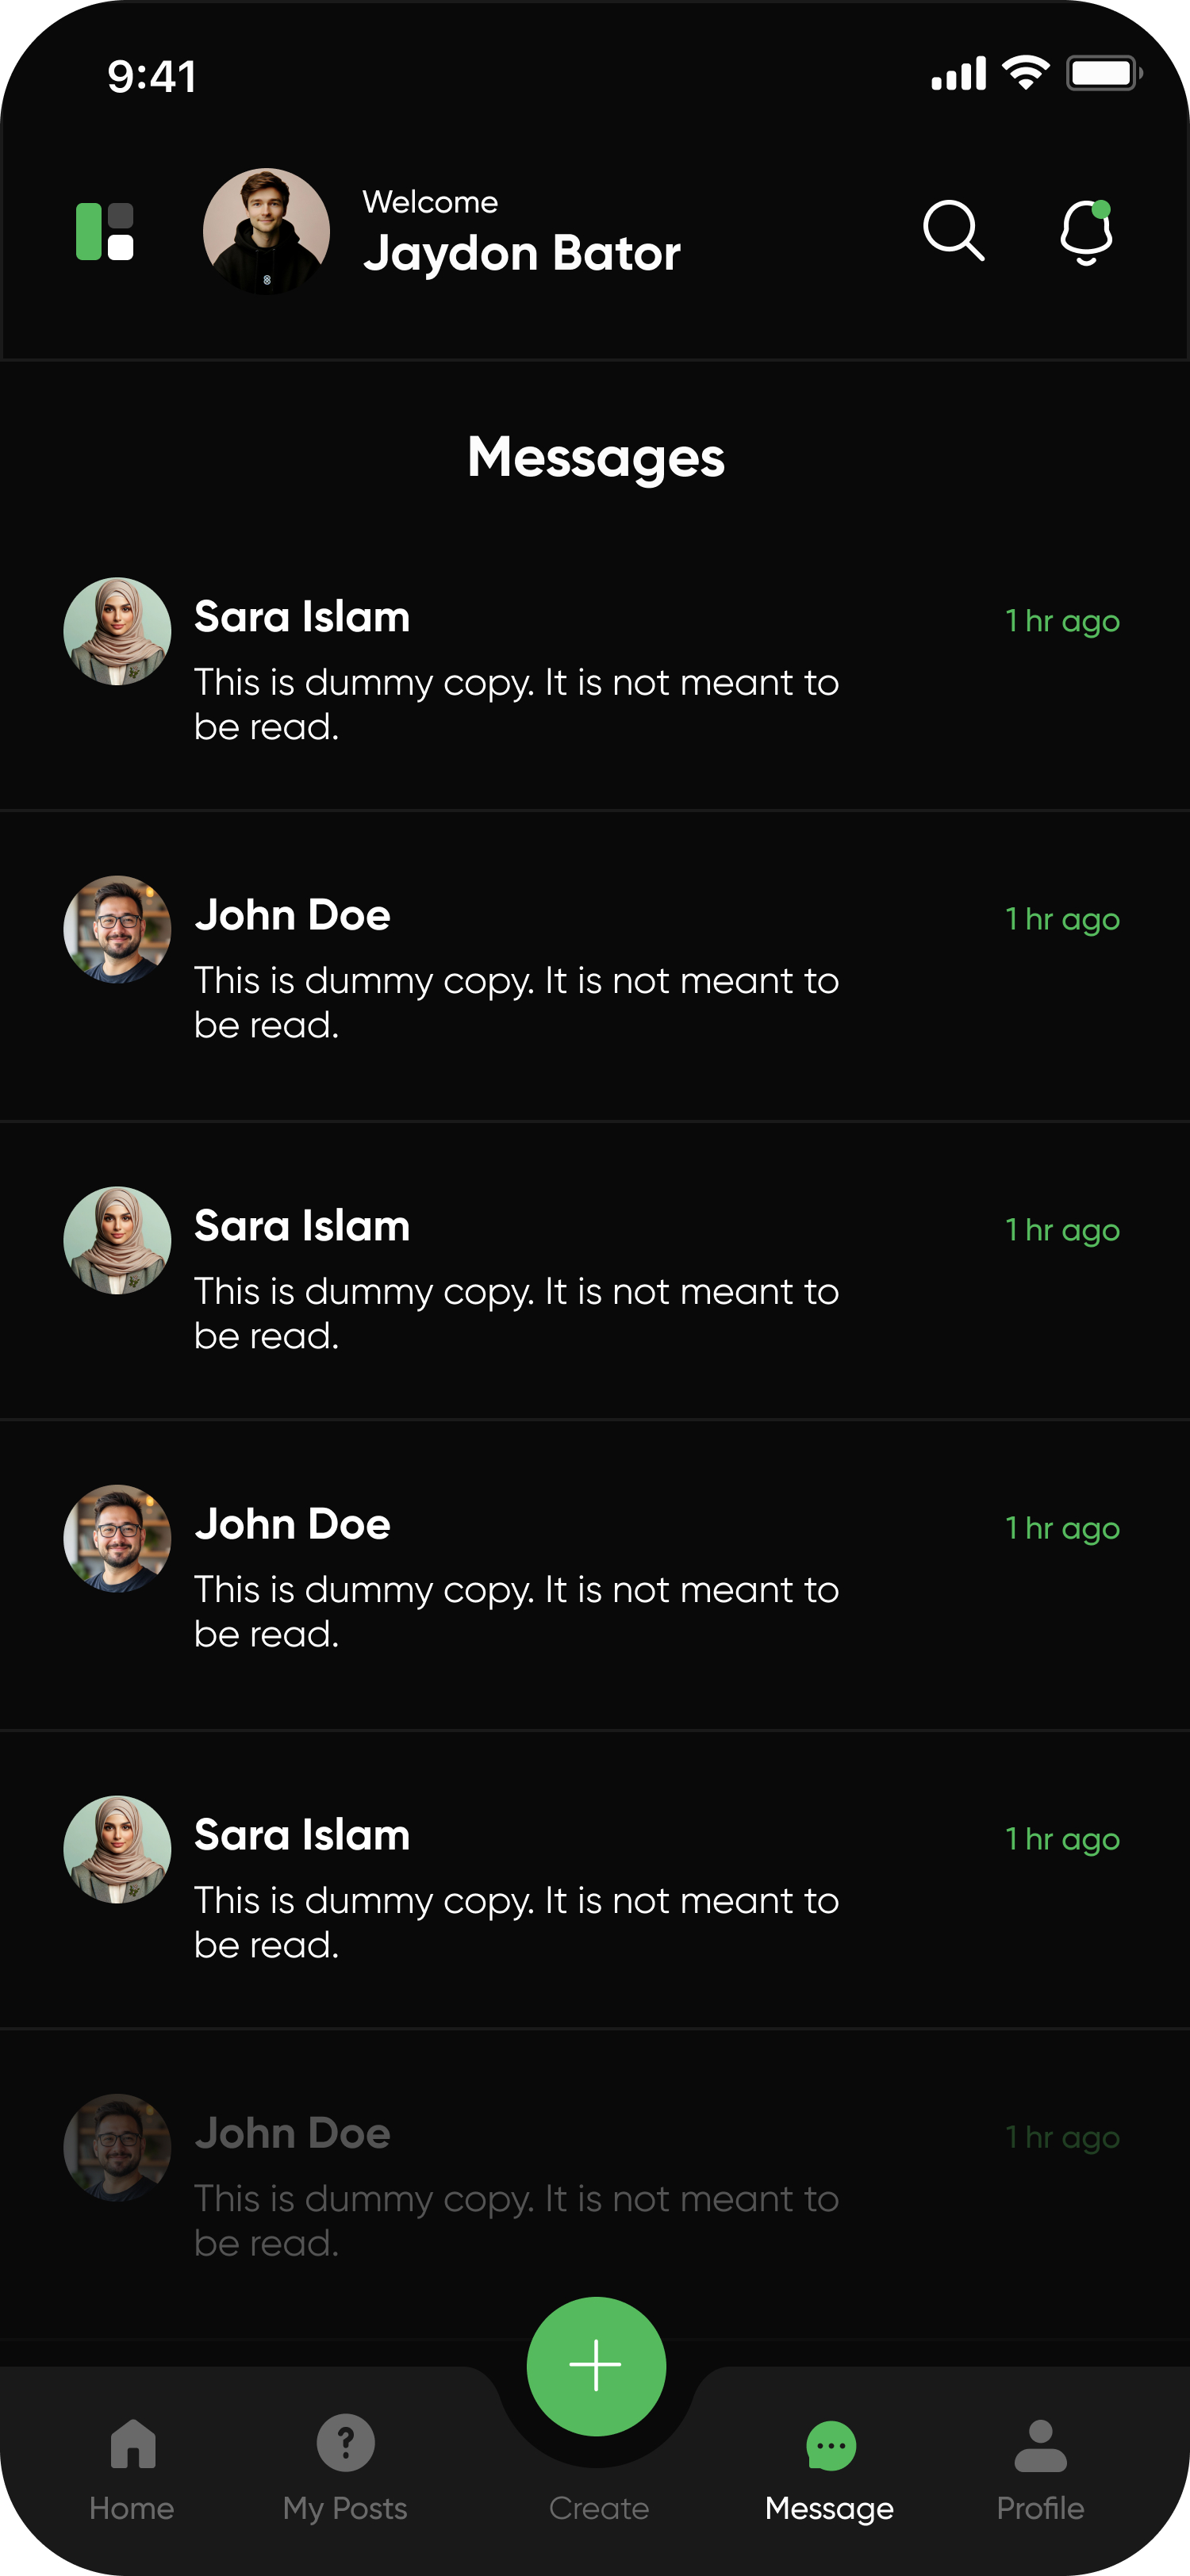Tap the first John Doe avatar
Image resolution: width=1190 pixels, height=2576 pixels.
click(117, 930)
